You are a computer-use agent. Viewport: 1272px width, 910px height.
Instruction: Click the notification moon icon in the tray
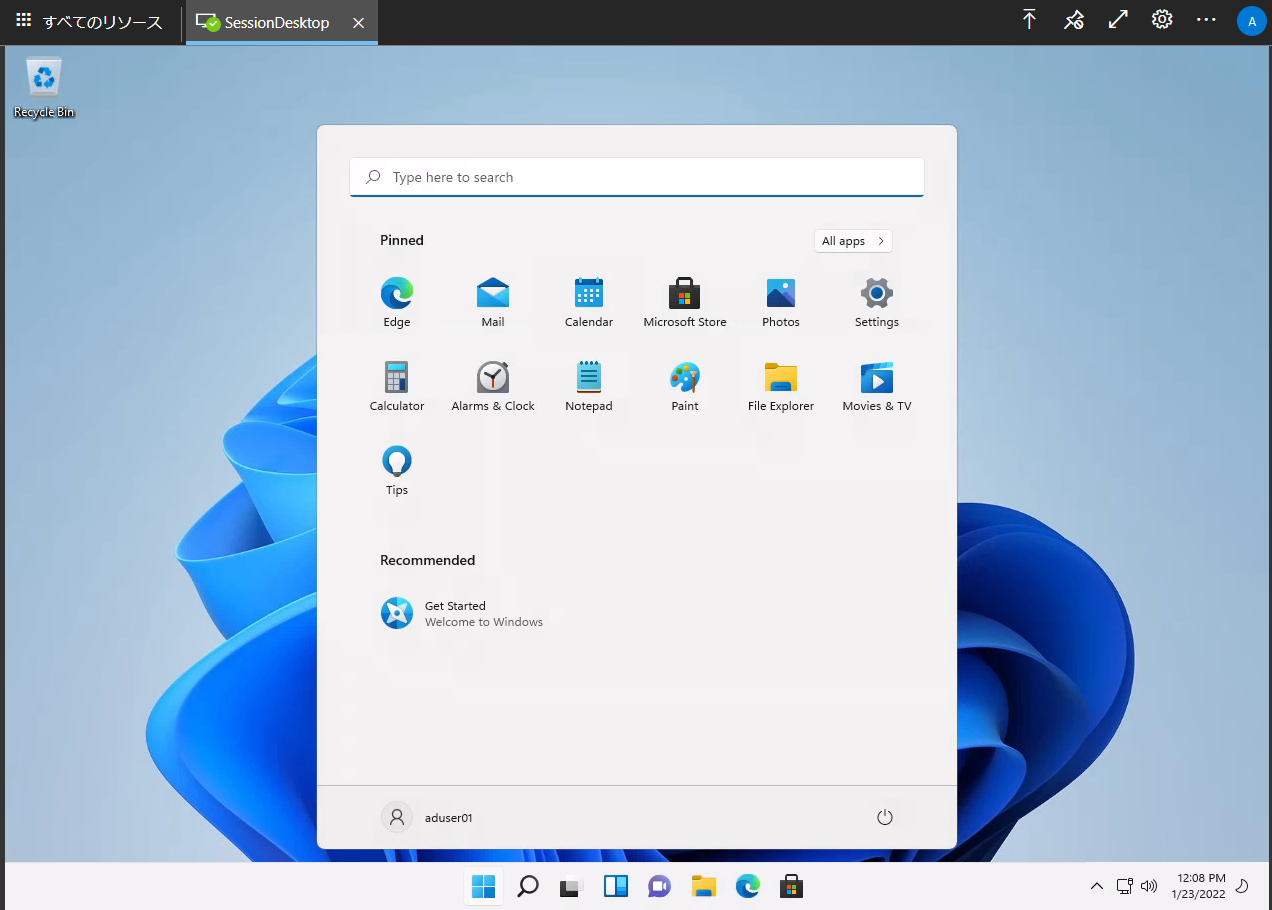[x=1243, y=886]
